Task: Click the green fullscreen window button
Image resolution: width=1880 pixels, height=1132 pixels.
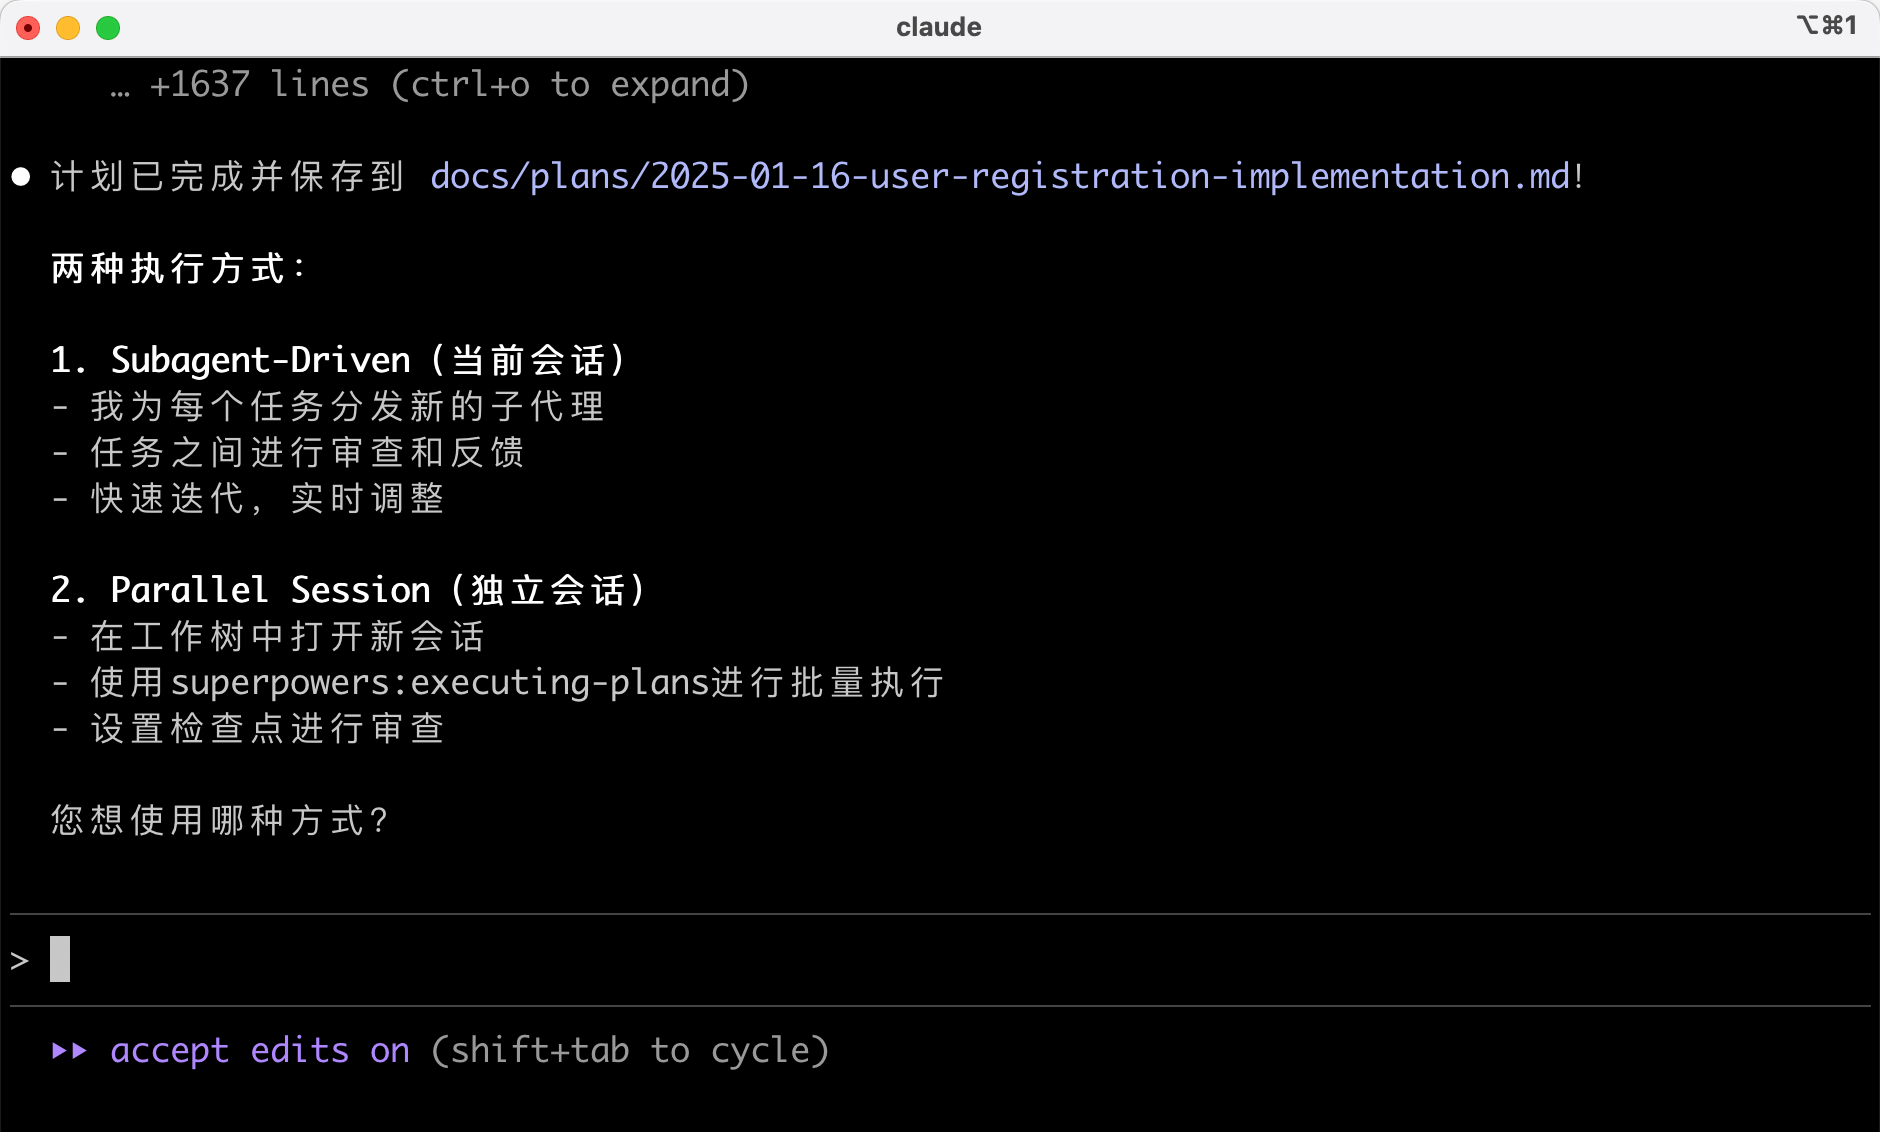Action: [108, 28]
